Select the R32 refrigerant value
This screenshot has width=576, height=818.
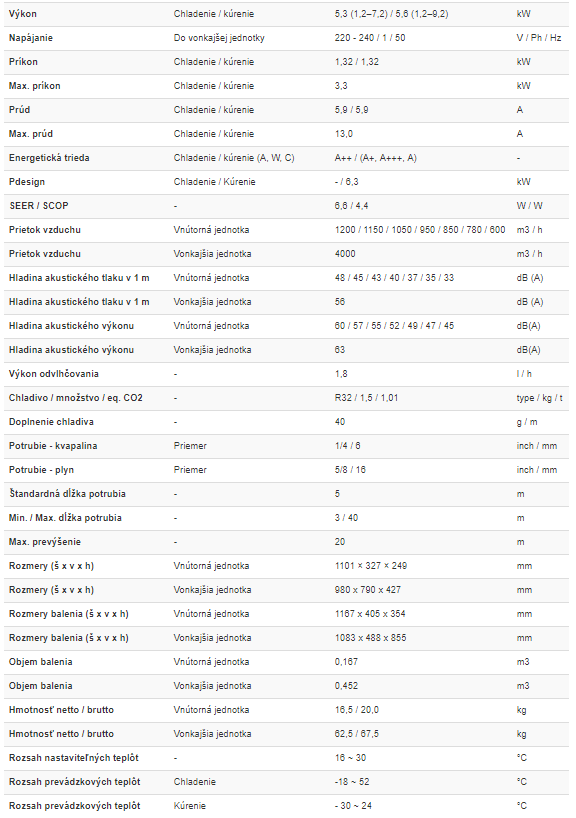[343, 398]
